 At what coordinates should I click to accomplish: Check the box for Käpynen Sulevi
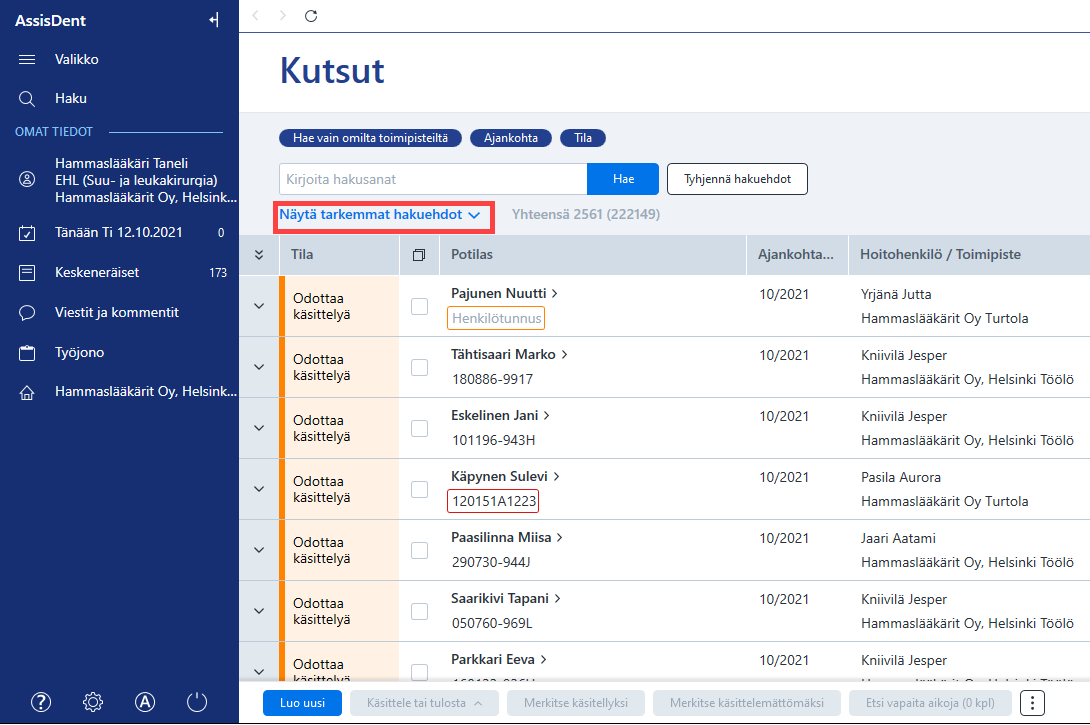pyautogui.click(x=419, y=489)
